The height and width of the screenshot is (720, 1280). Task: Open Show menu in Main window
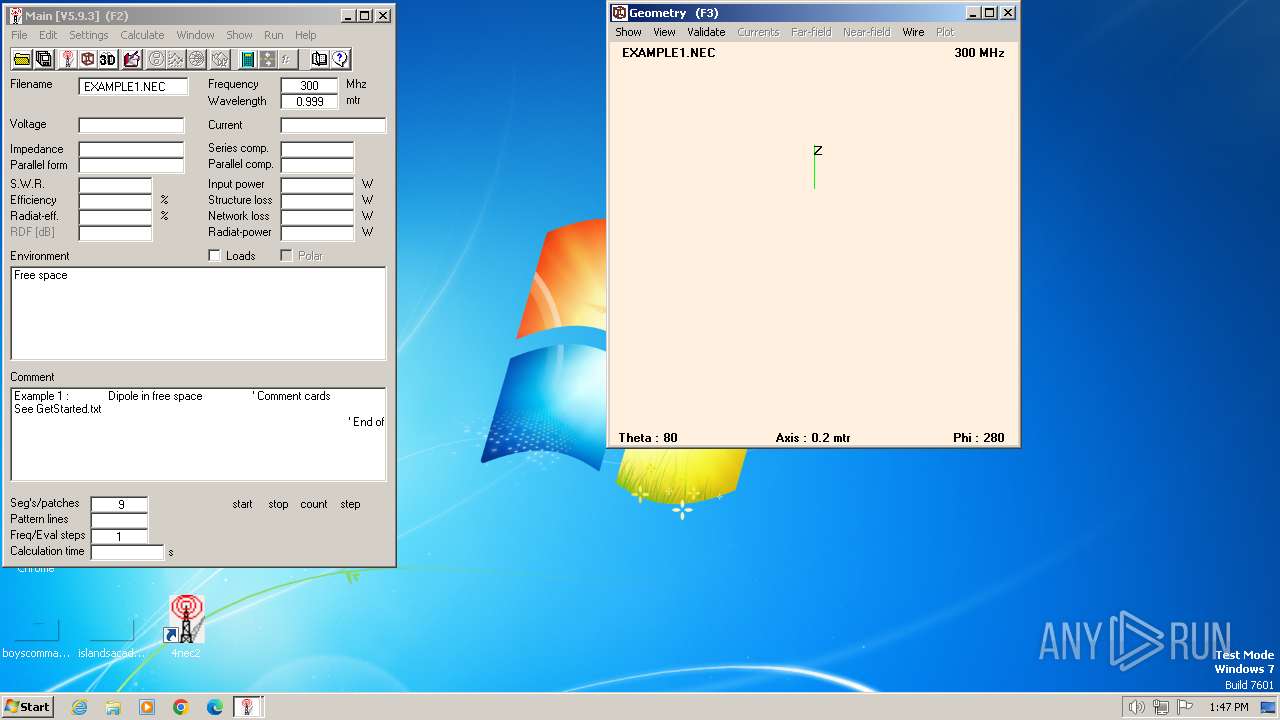click(x=239, y=35)
